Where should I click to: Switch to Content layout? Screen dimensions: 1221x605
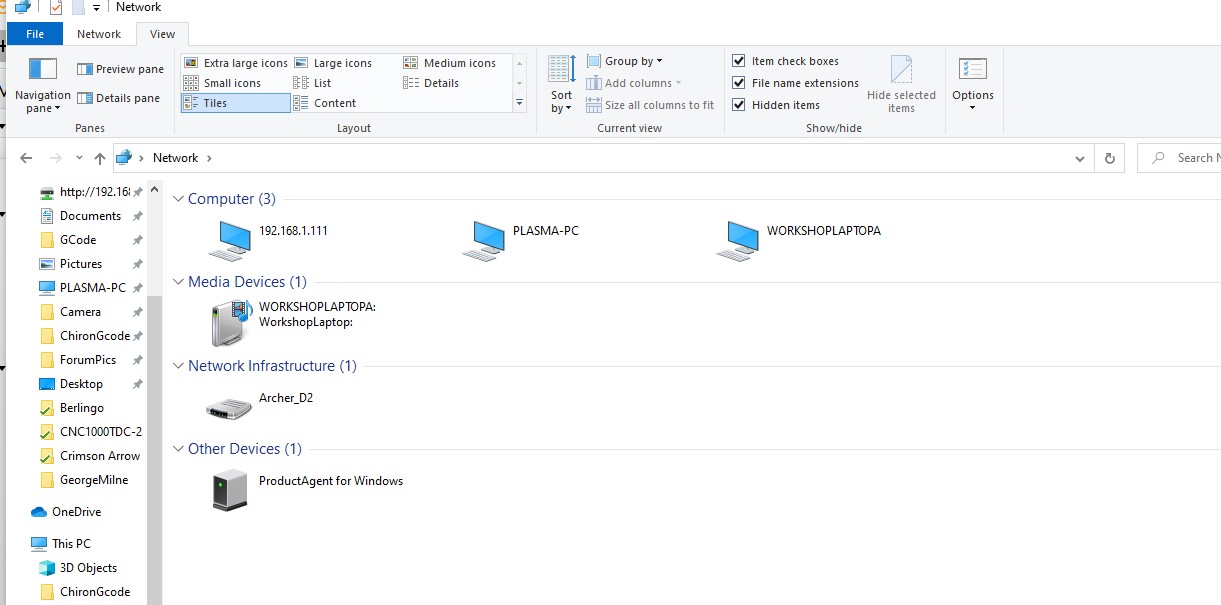[325, 103]
